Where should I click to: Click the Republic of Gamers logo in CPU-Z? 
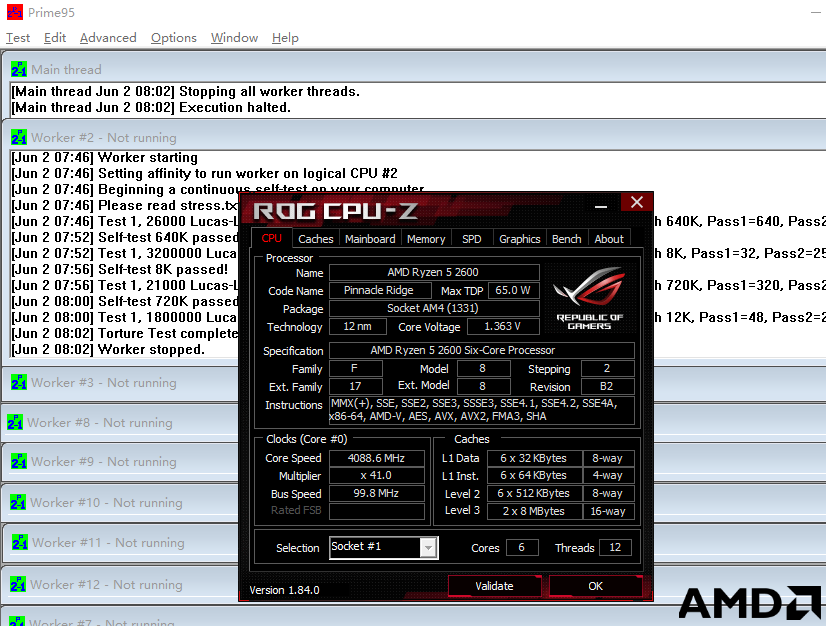click(589, 299)
